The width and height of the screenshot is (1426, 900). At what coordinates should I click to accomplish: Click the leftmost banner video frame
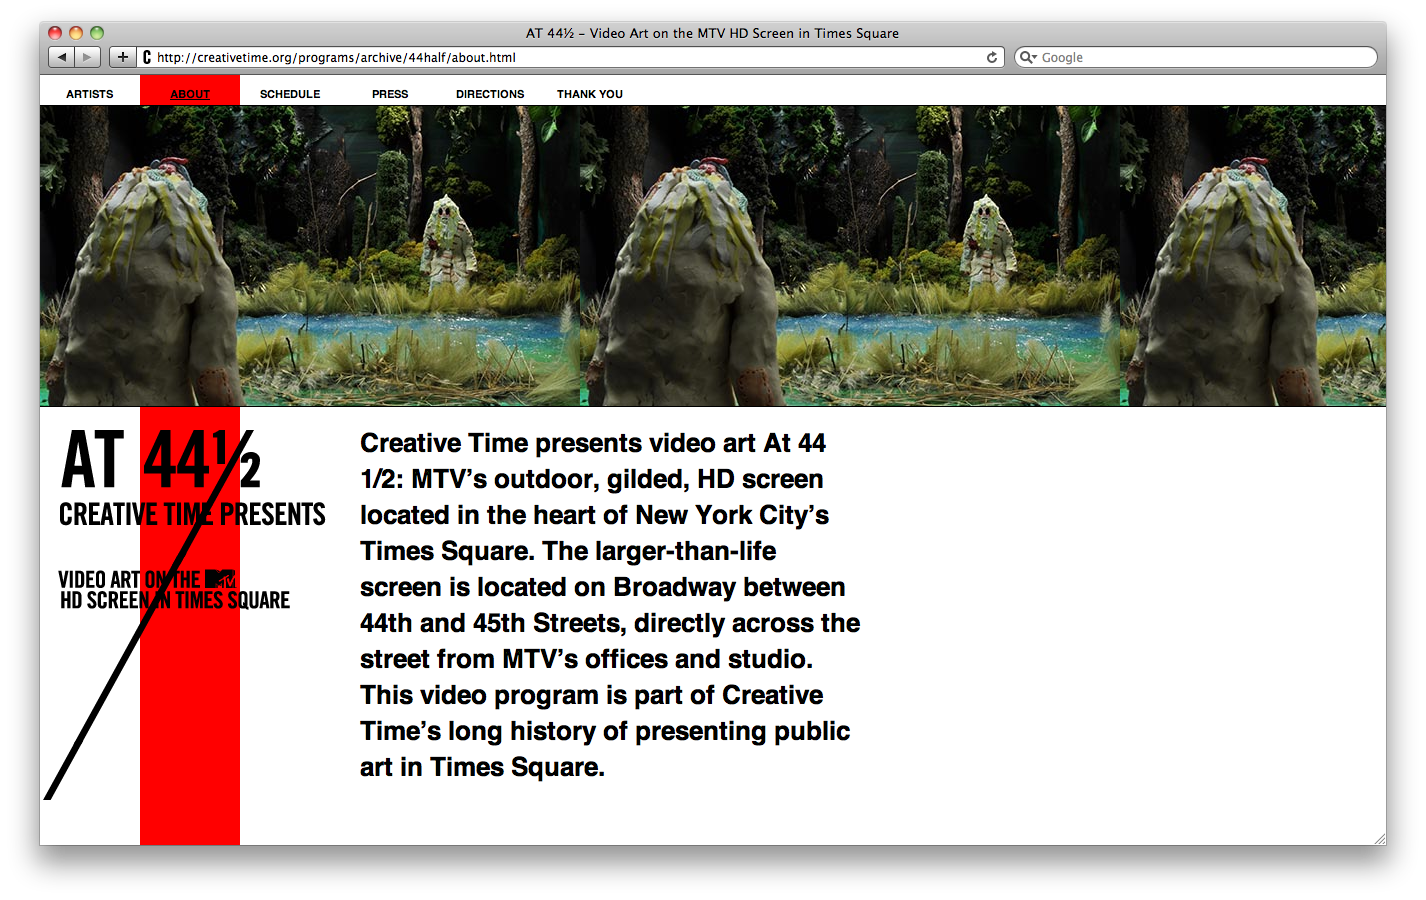coord(310,256)
